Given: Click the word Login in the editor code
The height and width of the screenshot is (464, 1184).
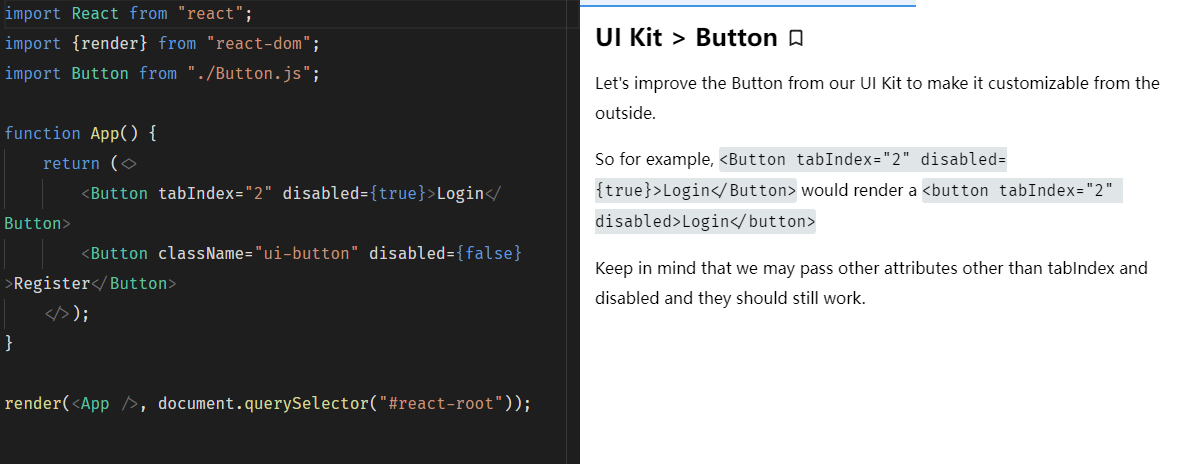Looking at the screenshot, I should pos(460,193).
